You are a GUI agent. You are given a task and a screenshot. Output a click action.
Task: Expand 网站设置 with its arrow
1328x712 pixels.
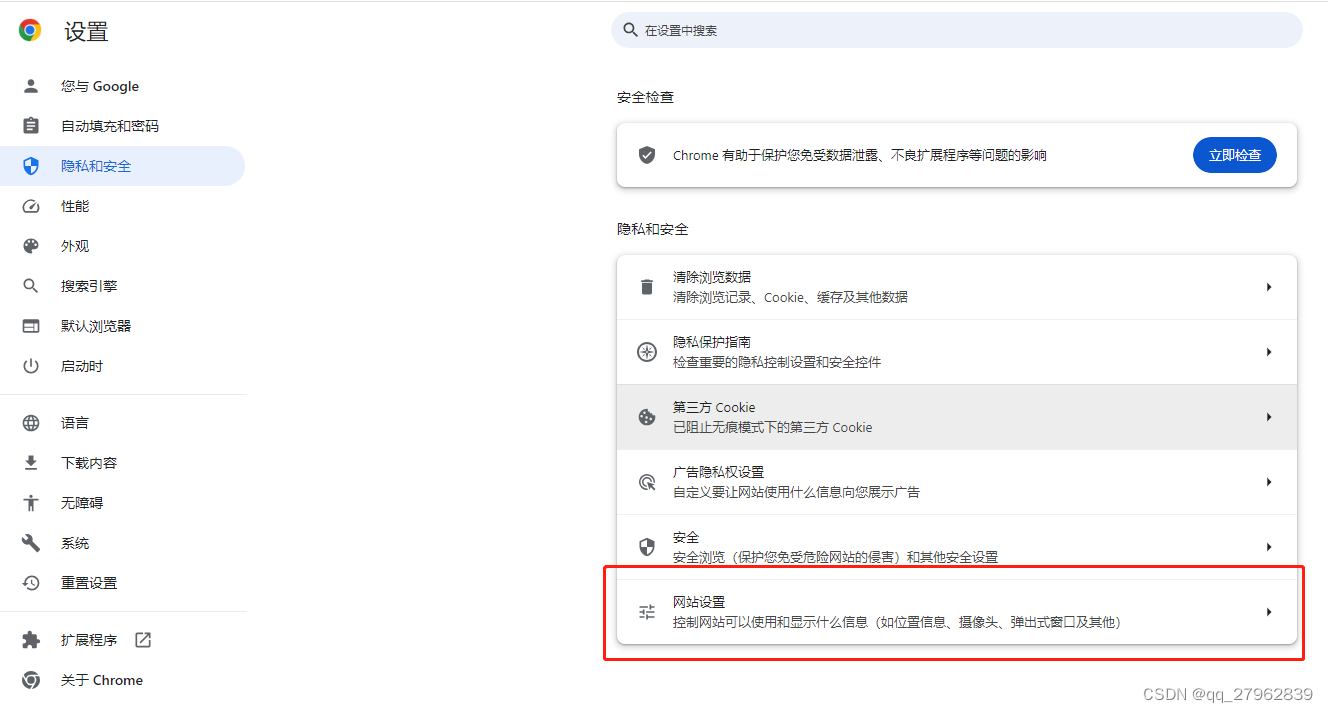coord(1269,612)
